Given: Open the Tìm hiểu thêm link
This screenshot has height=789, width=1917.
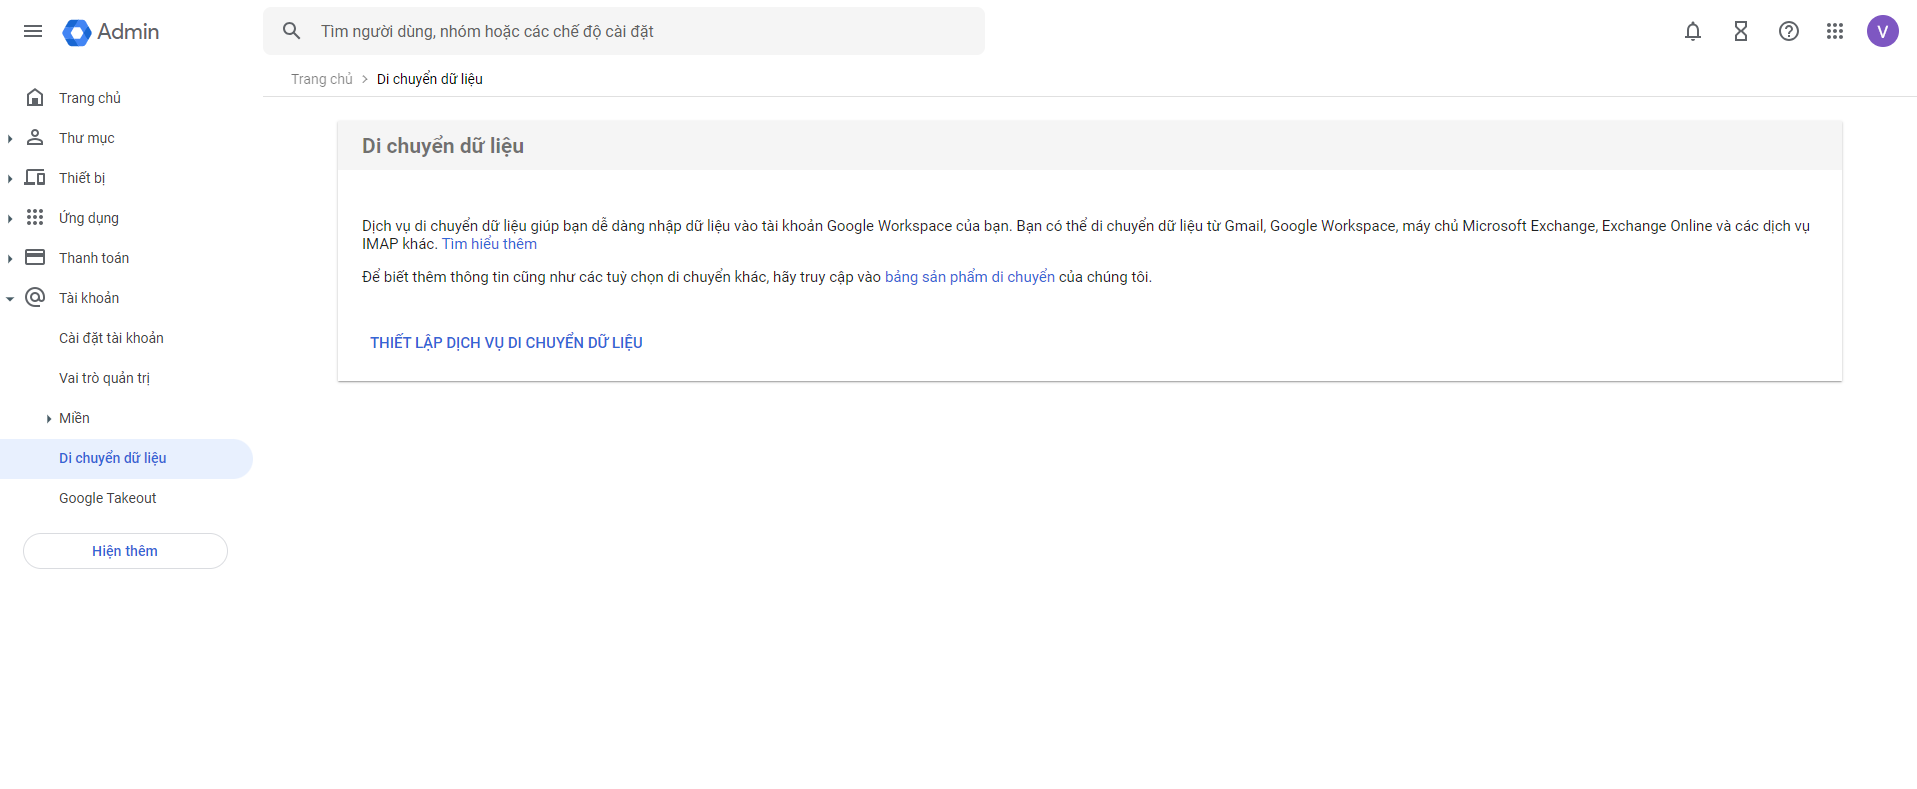Looking at the screenshot, I should 489,244.
